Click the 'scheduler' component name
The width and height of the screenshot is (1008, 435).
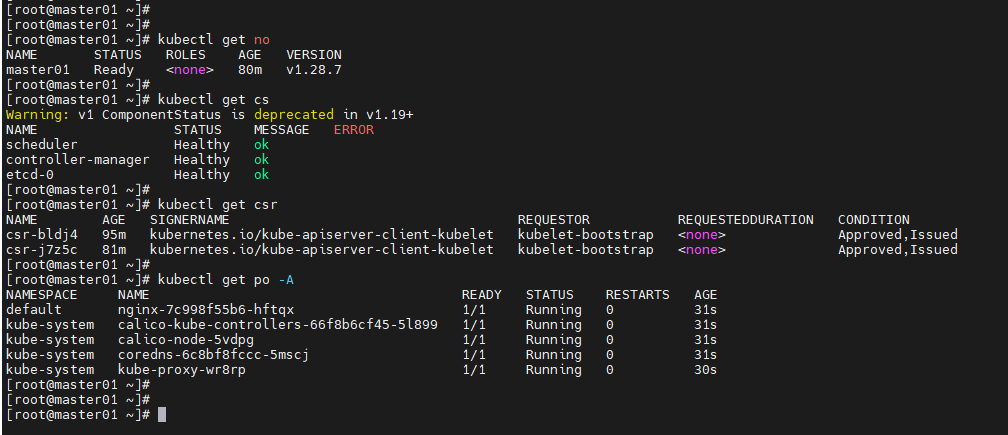[41, 145]
